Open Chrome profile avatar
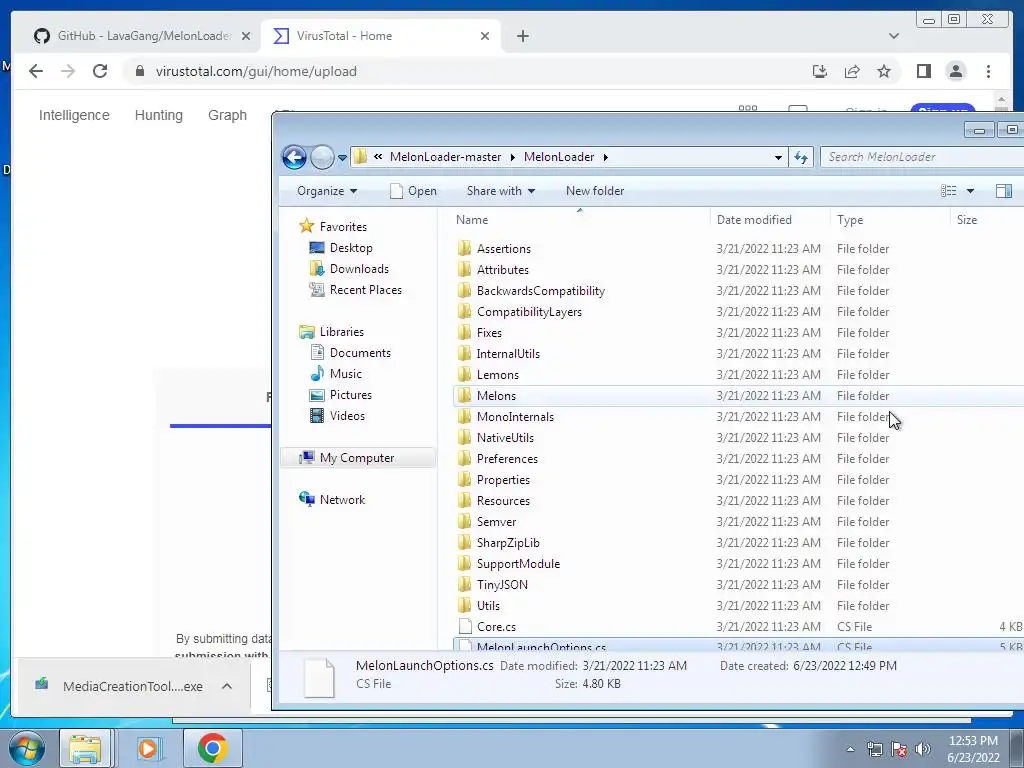Screen dimensions: 1024x768 coord(955,71)
